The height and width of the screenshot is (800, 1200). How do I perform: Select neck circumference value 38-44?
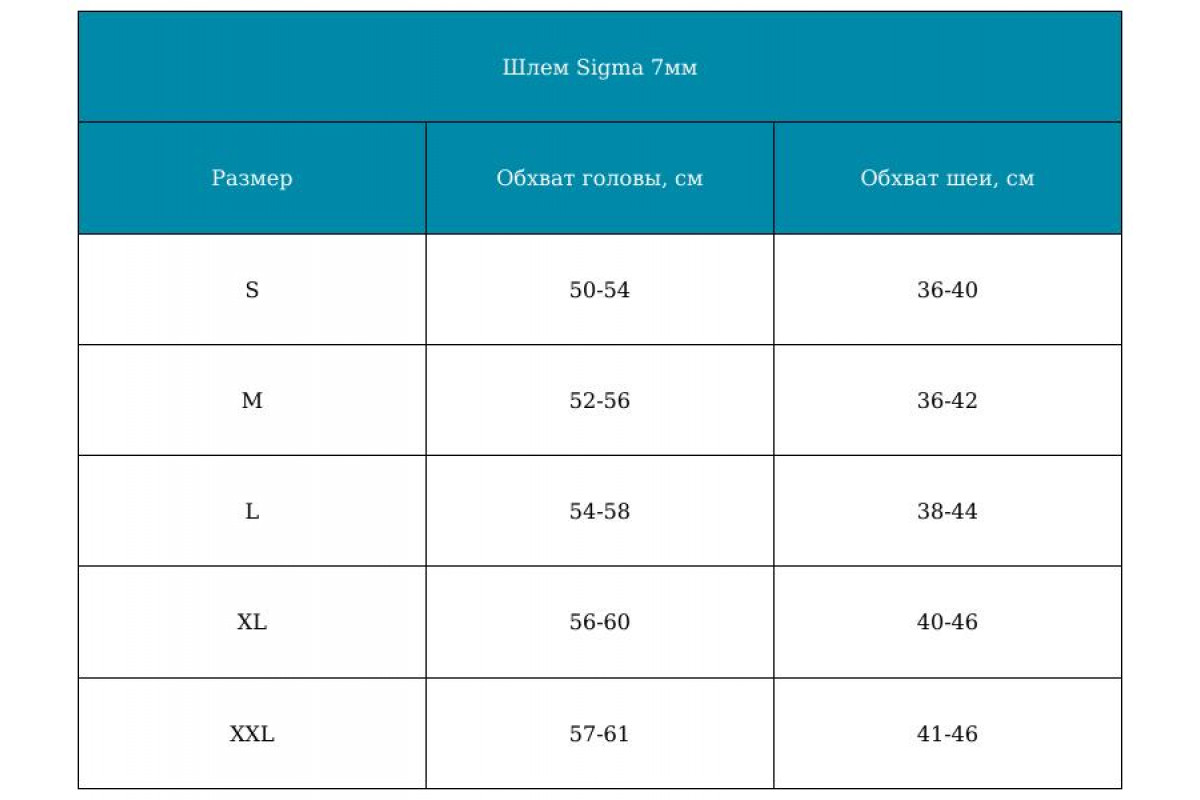[x=947, y=512]
